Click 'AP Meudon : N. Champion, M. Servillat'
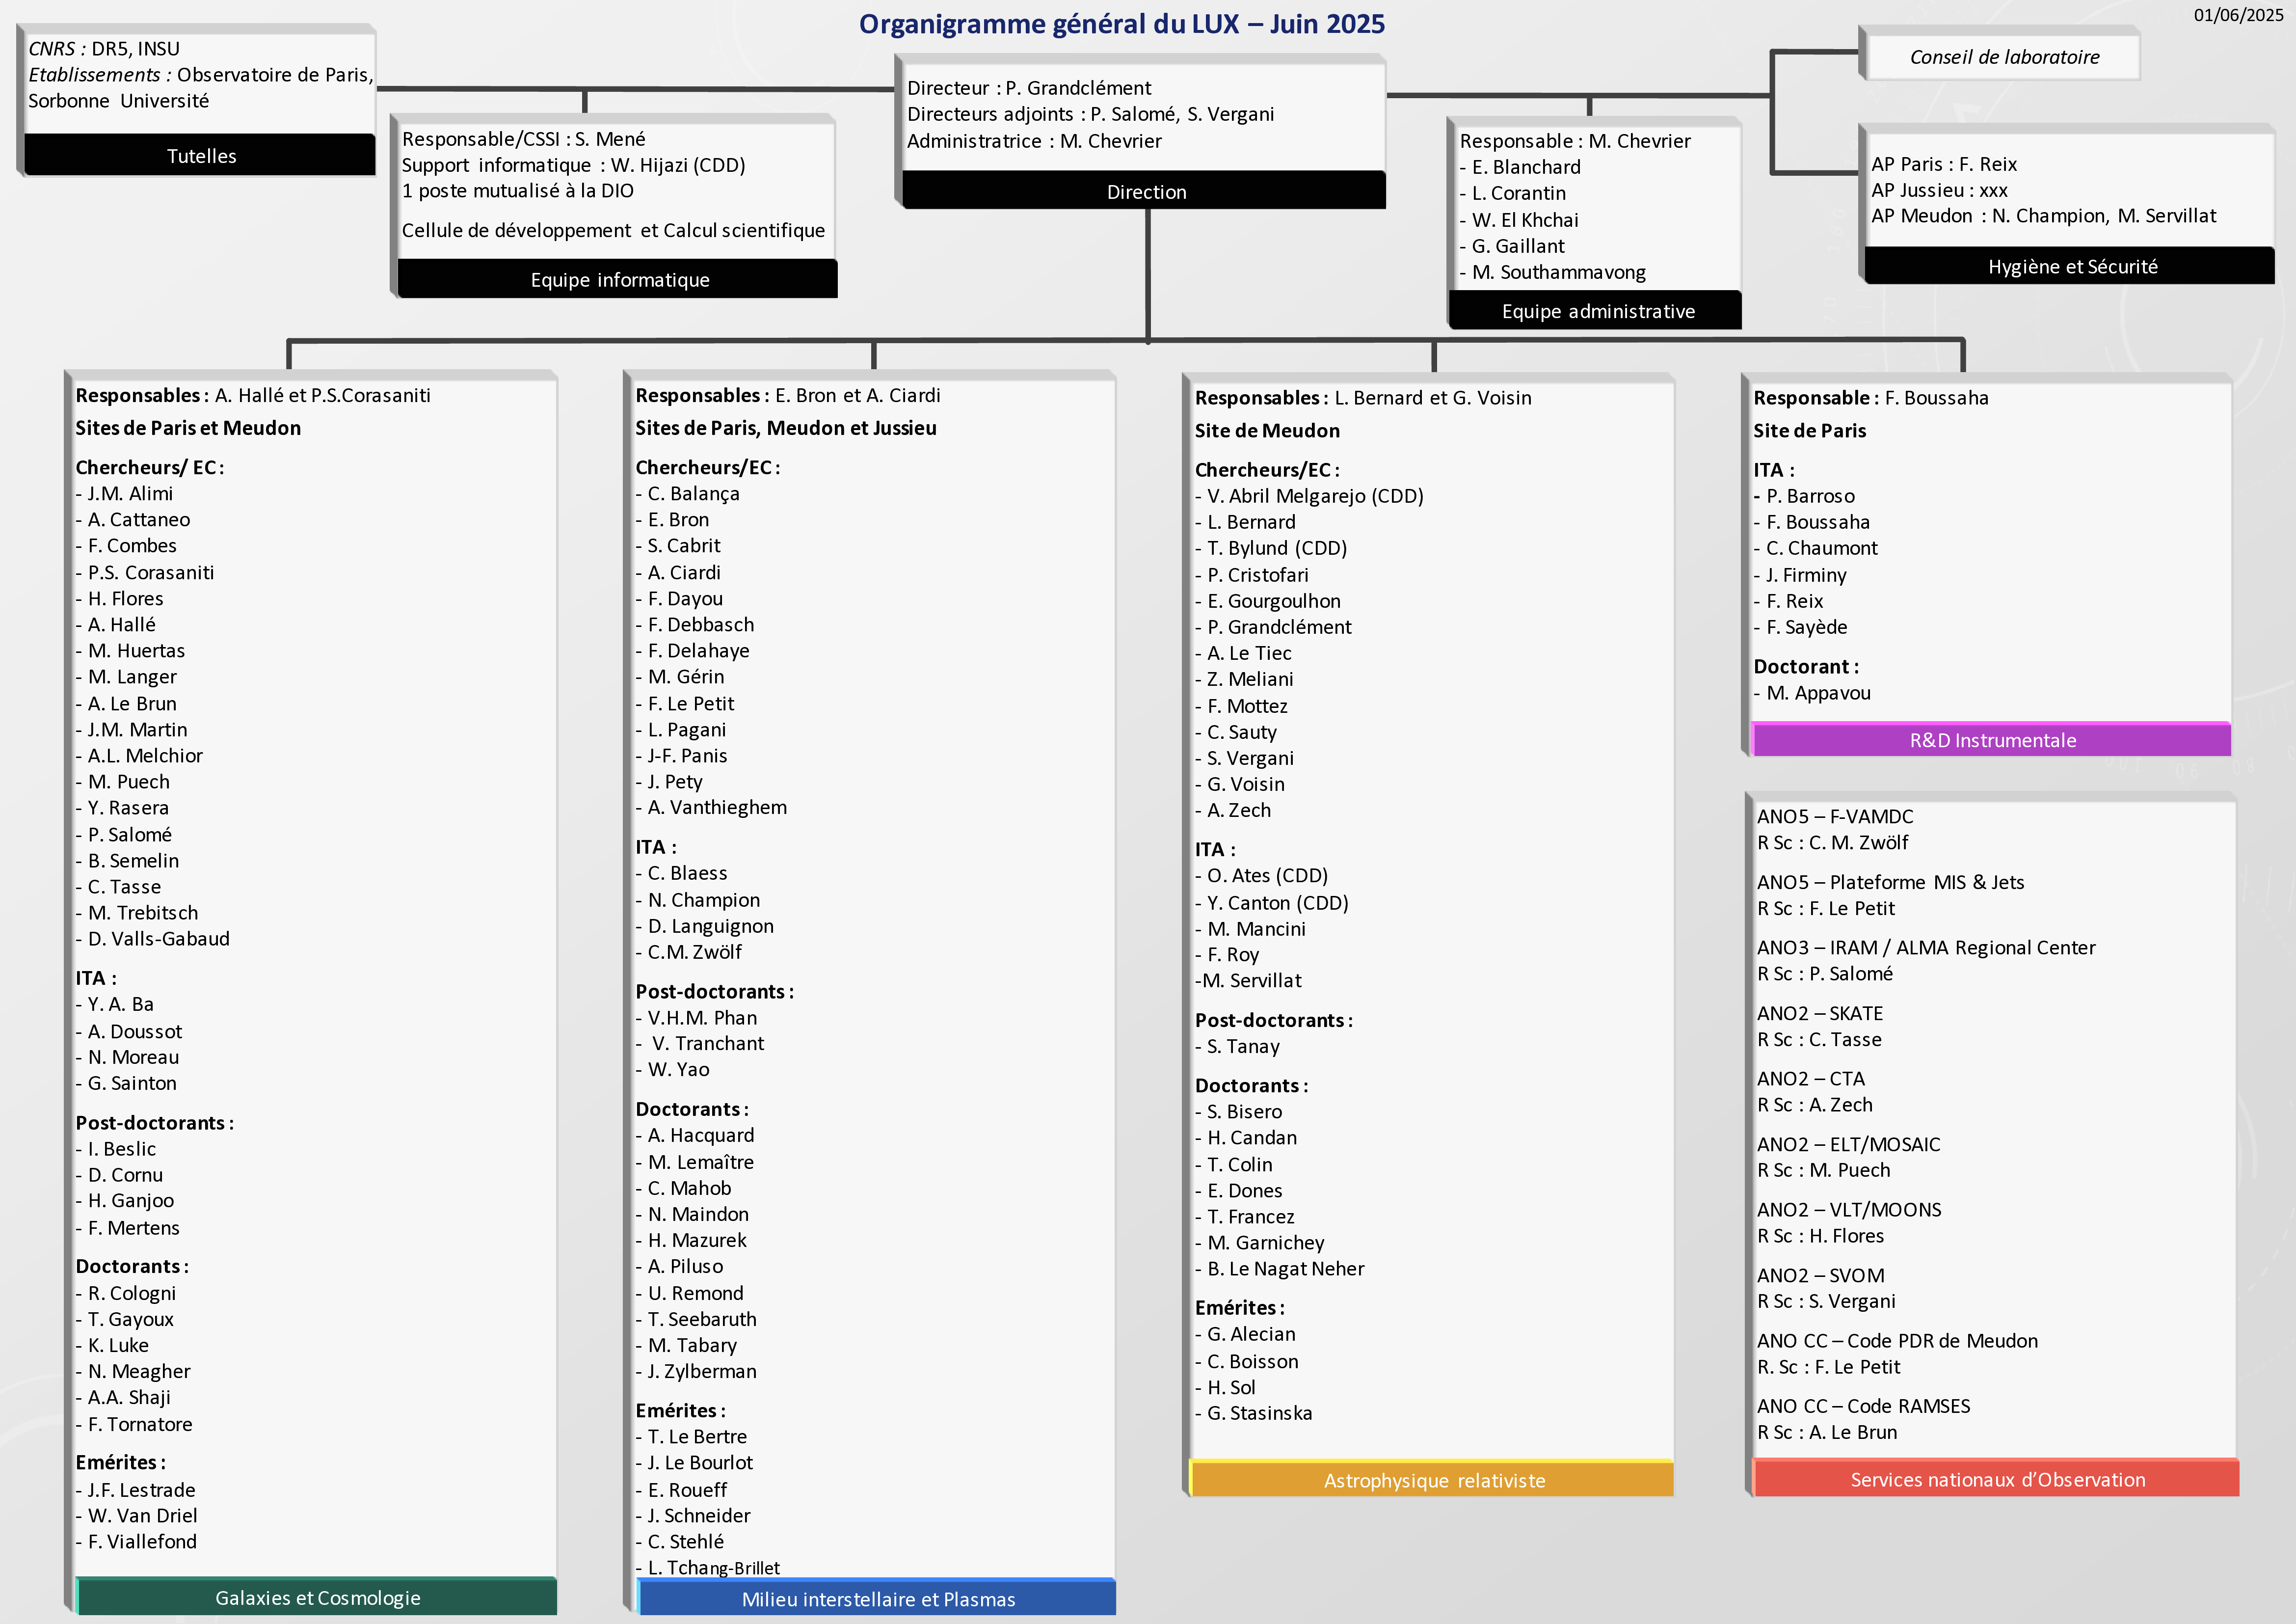Screen dimensions: 2296x1624 click(2043, 216)
